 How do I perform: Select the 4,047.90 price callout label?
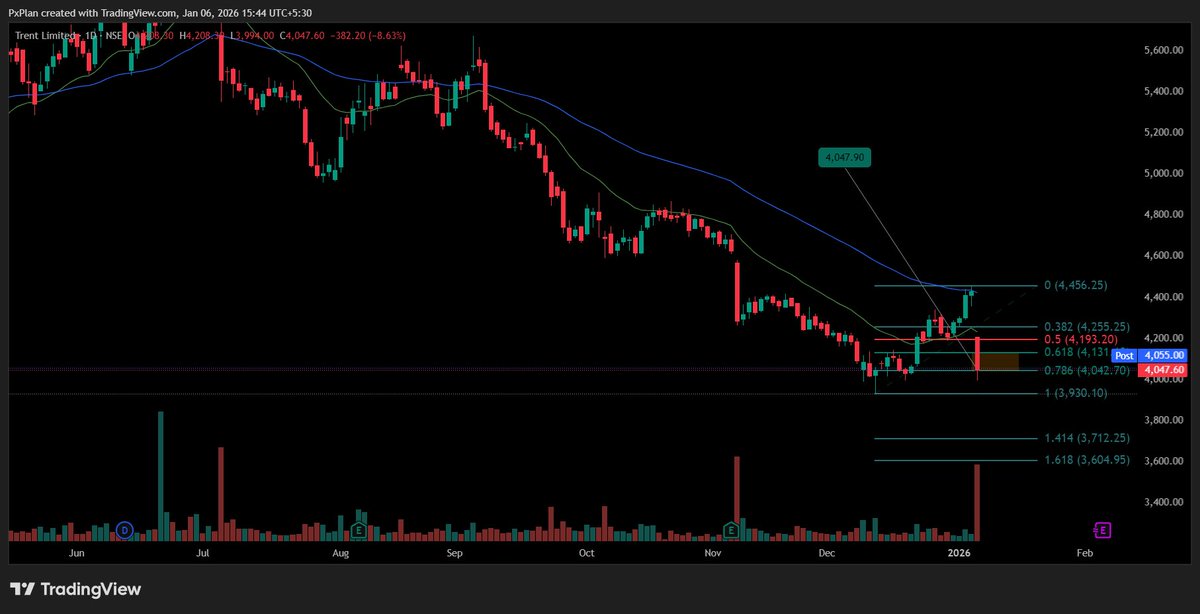[x=845, y=157]
